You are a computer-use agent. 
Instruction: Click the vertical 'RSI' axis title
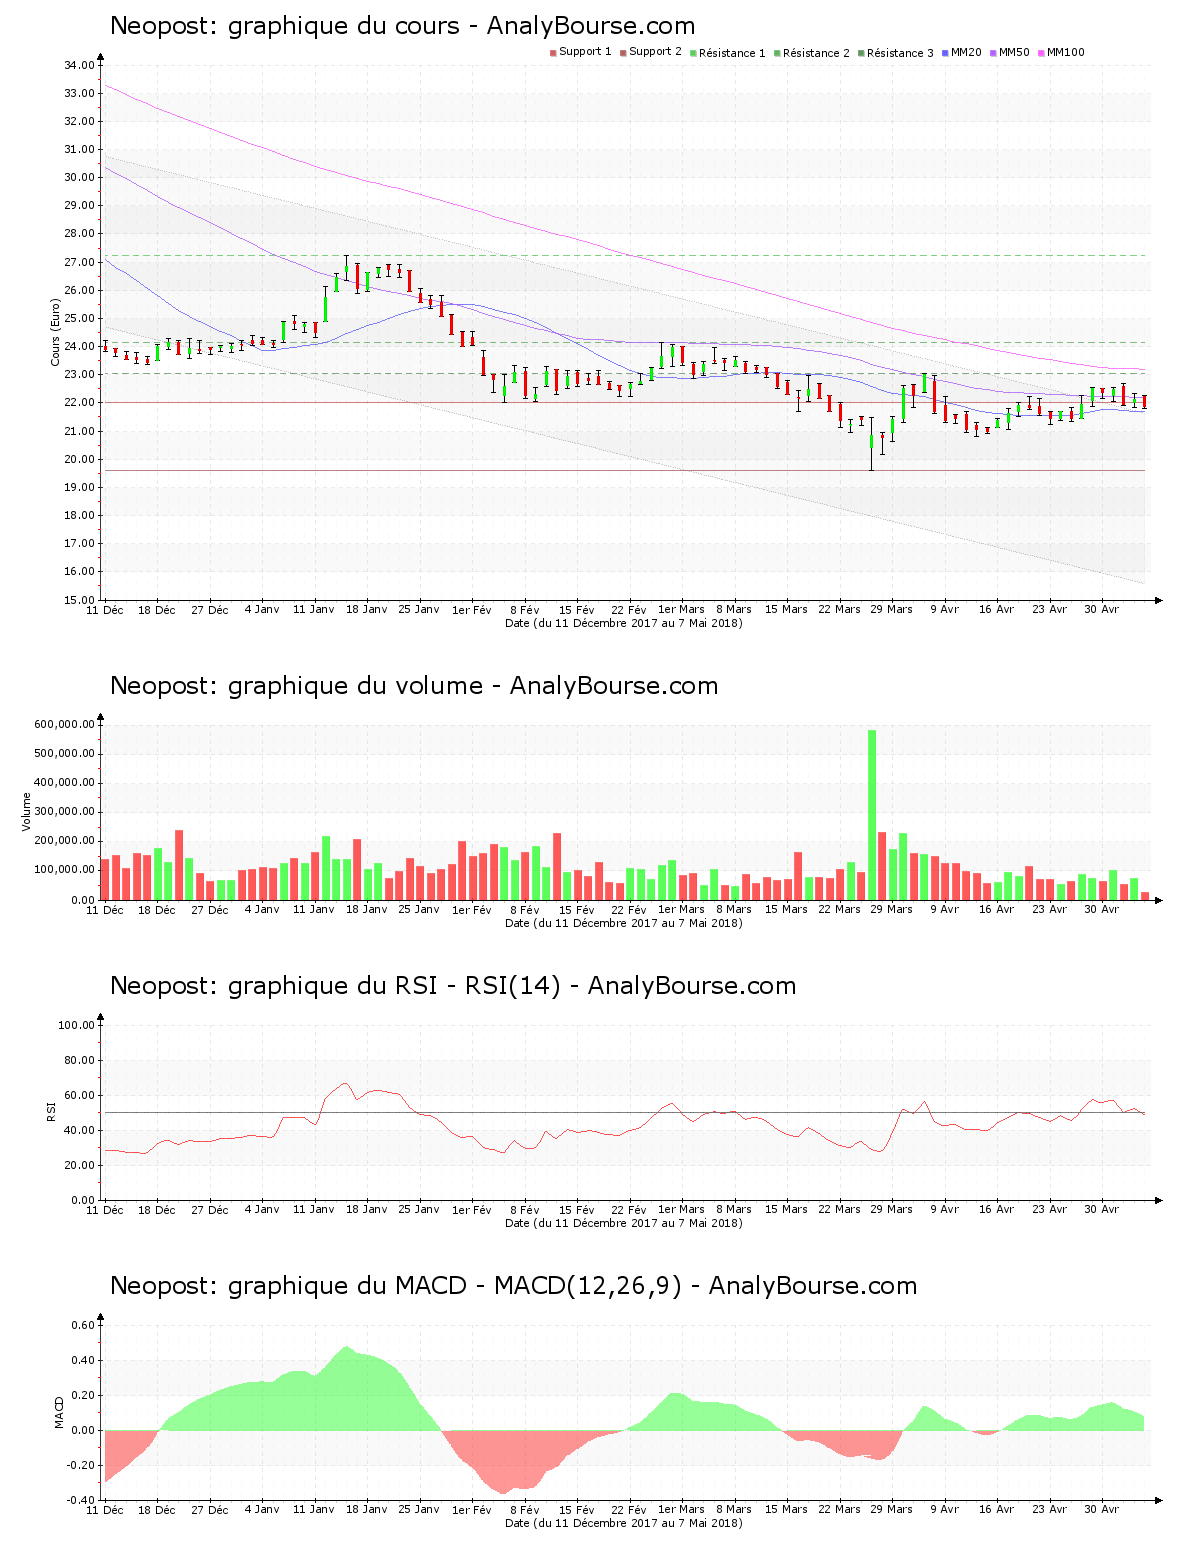pos(50,1111)
